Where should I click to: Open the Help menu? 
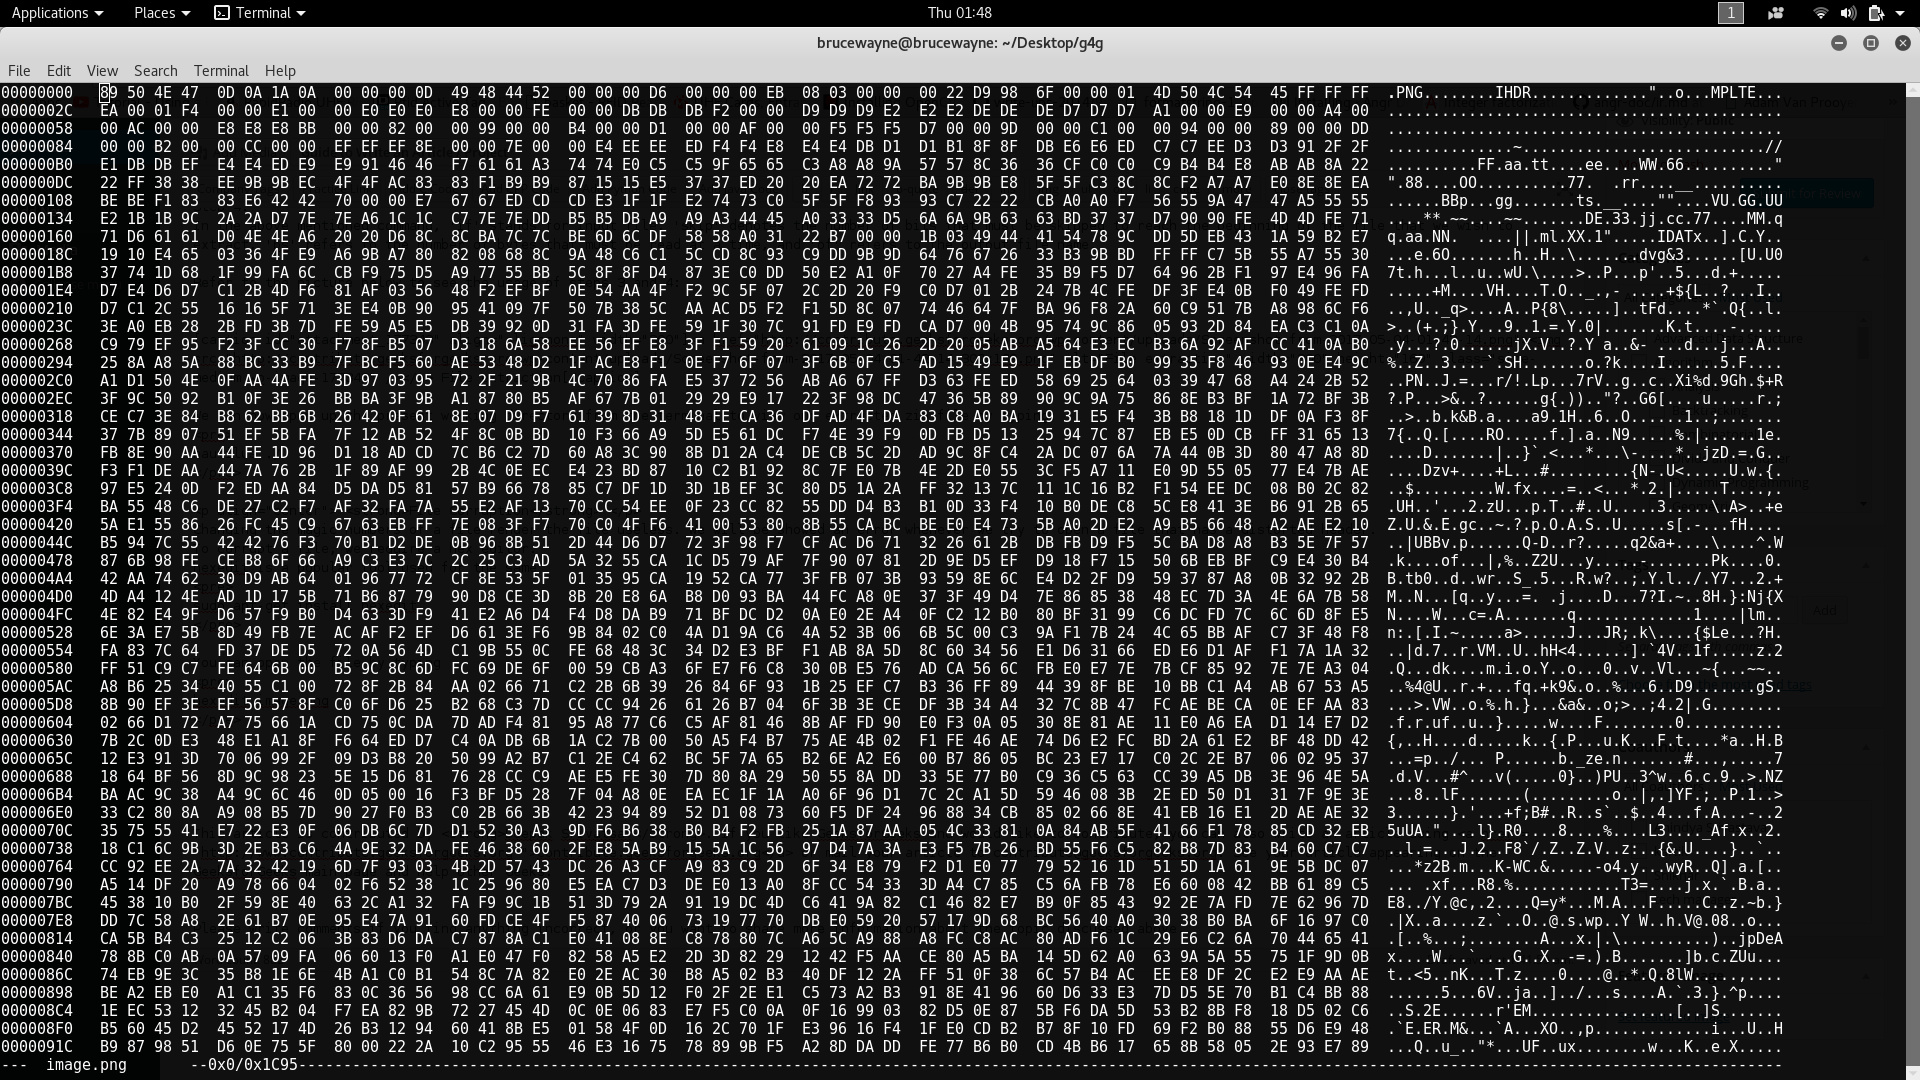(279, 70)
